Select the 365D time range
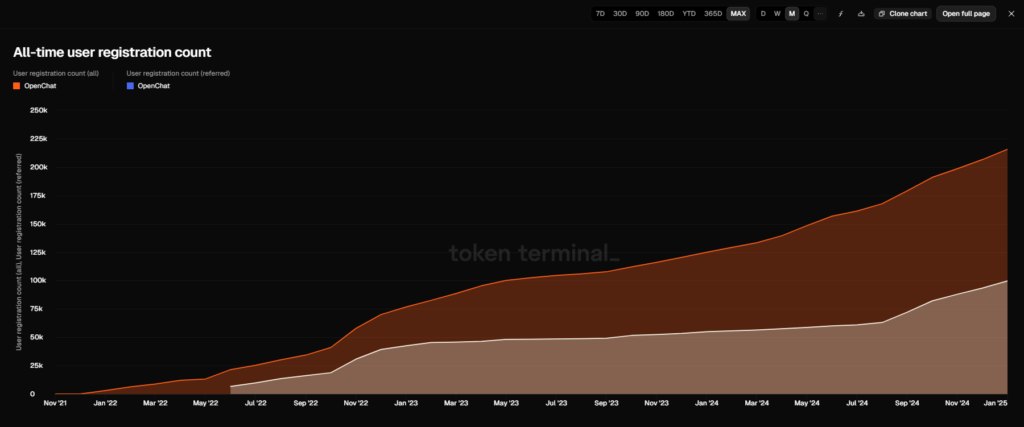Screen dimensions: 1024x427 (x=713, y=14)
